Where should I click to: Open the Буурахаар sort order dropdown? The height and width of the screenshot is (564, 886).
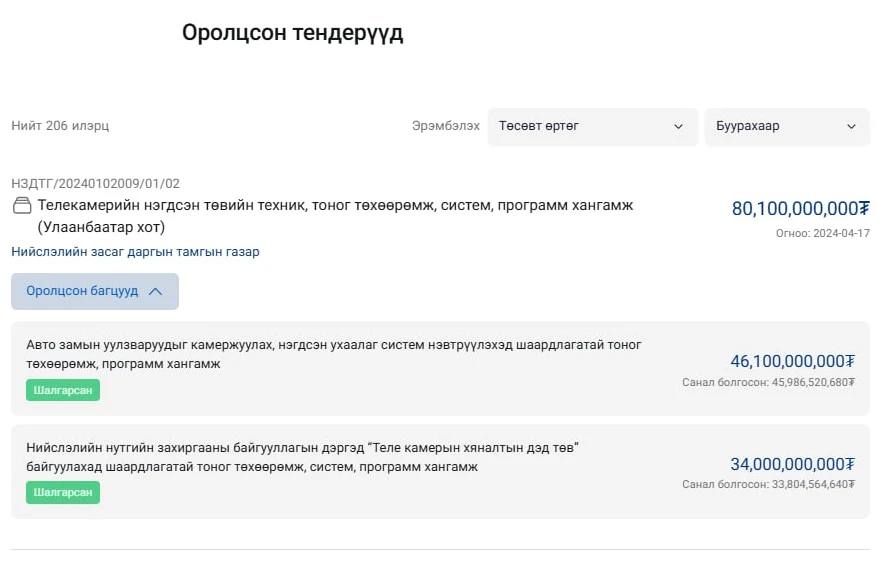coord(786,127)
